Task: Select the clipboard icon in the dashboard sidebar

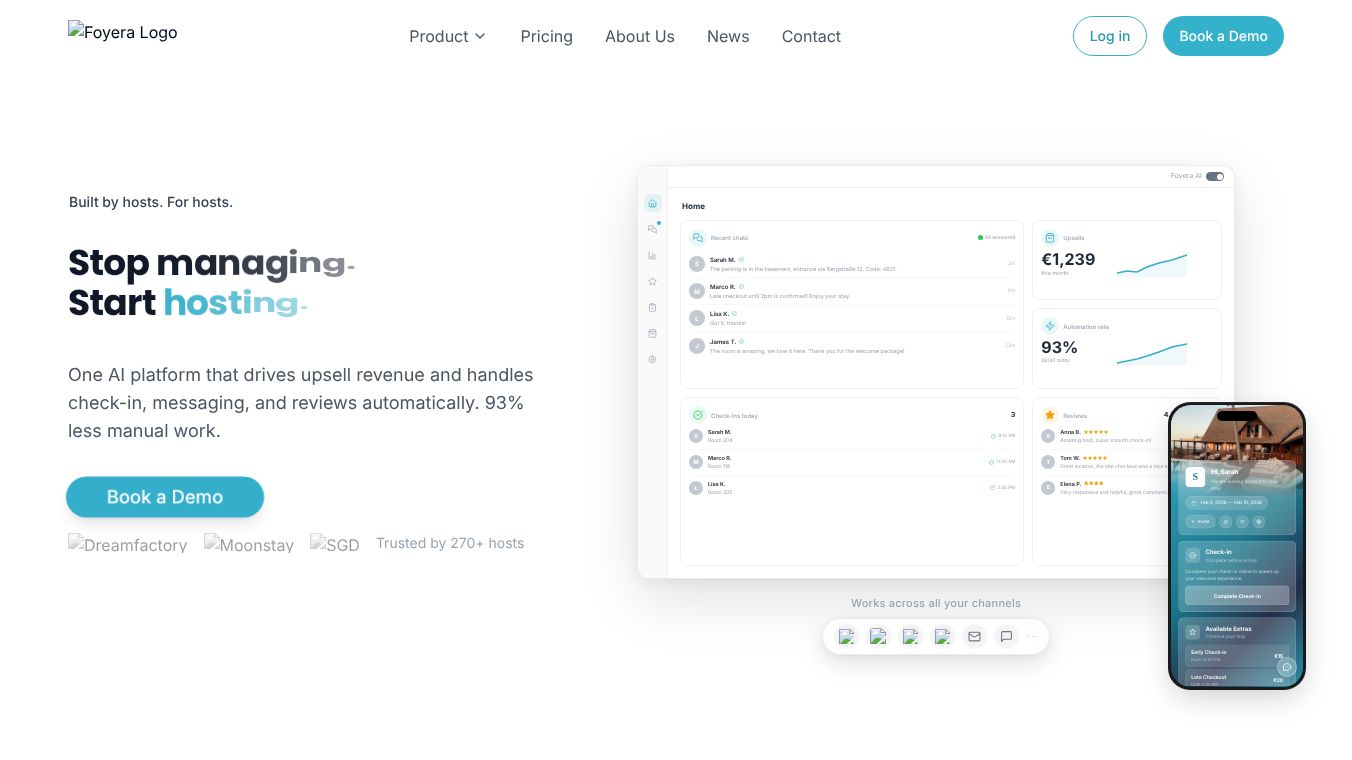Action: click(x=653, y=307)
